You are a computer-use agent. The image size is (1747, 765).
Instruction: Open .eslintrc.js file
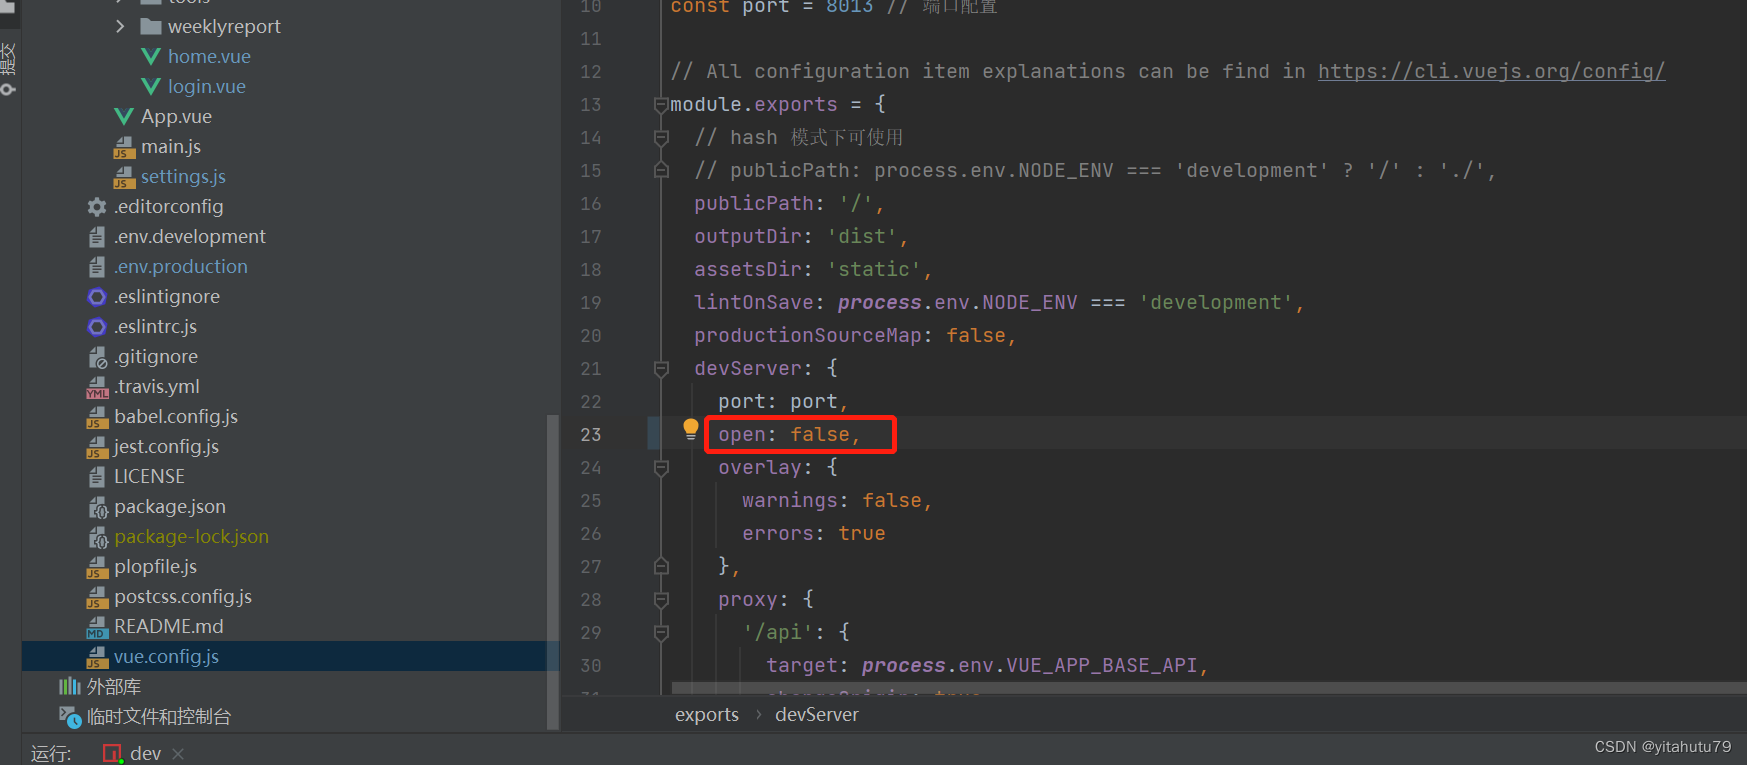pos(155,326)
